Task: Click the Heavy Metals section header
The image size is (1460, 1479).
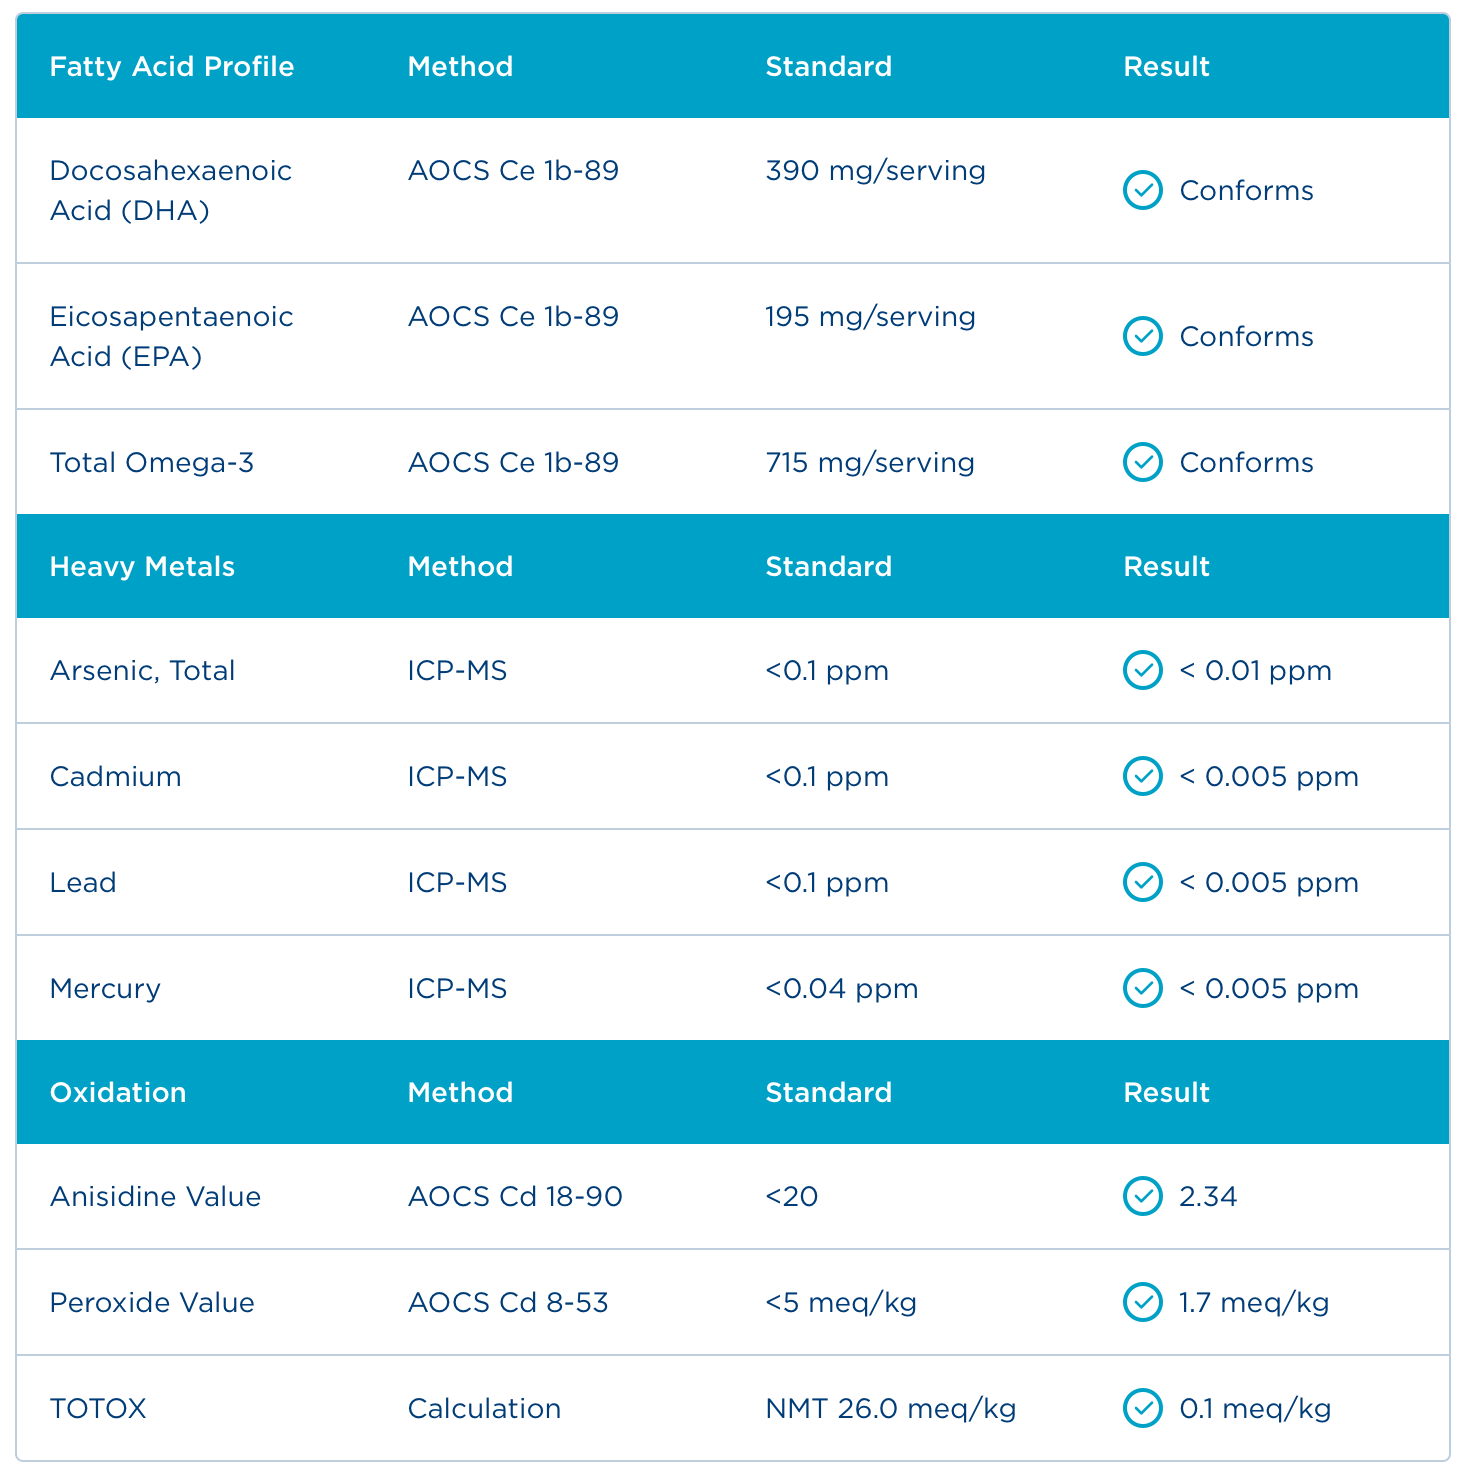Action: pos(142,566)
